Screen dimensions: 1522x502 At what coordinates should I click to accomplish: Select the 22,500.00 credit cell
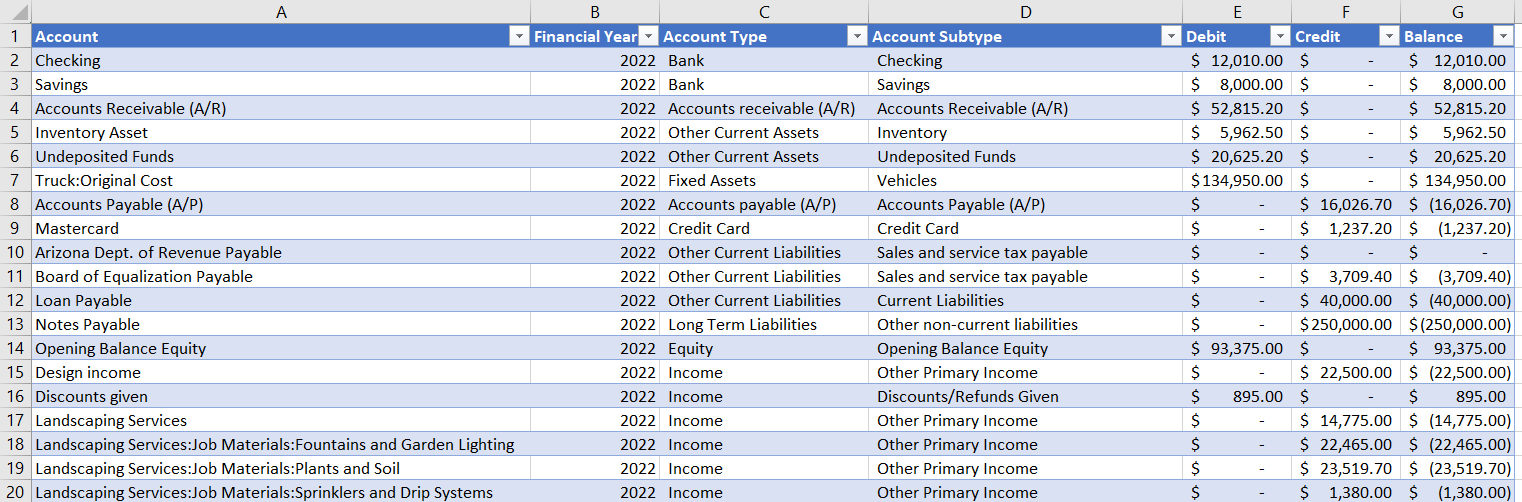click(x=1346, y=372)
